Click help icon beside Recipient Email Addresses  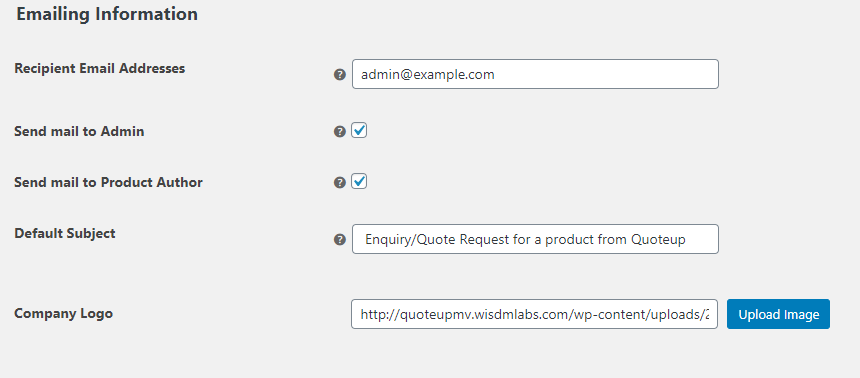[340, 75]
